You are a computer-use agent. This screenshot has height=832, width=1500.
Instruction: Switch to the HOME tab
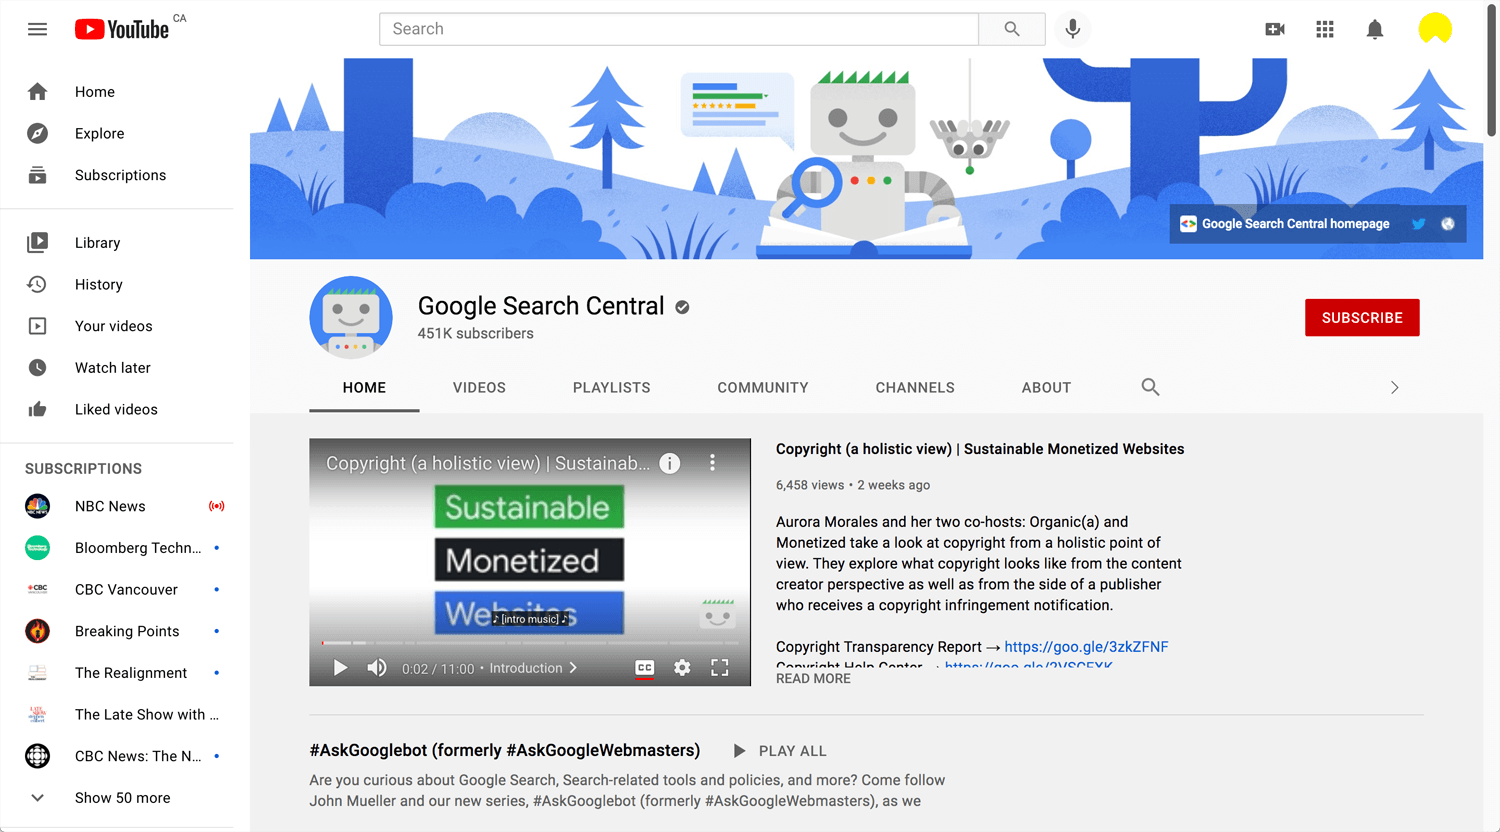364,387
